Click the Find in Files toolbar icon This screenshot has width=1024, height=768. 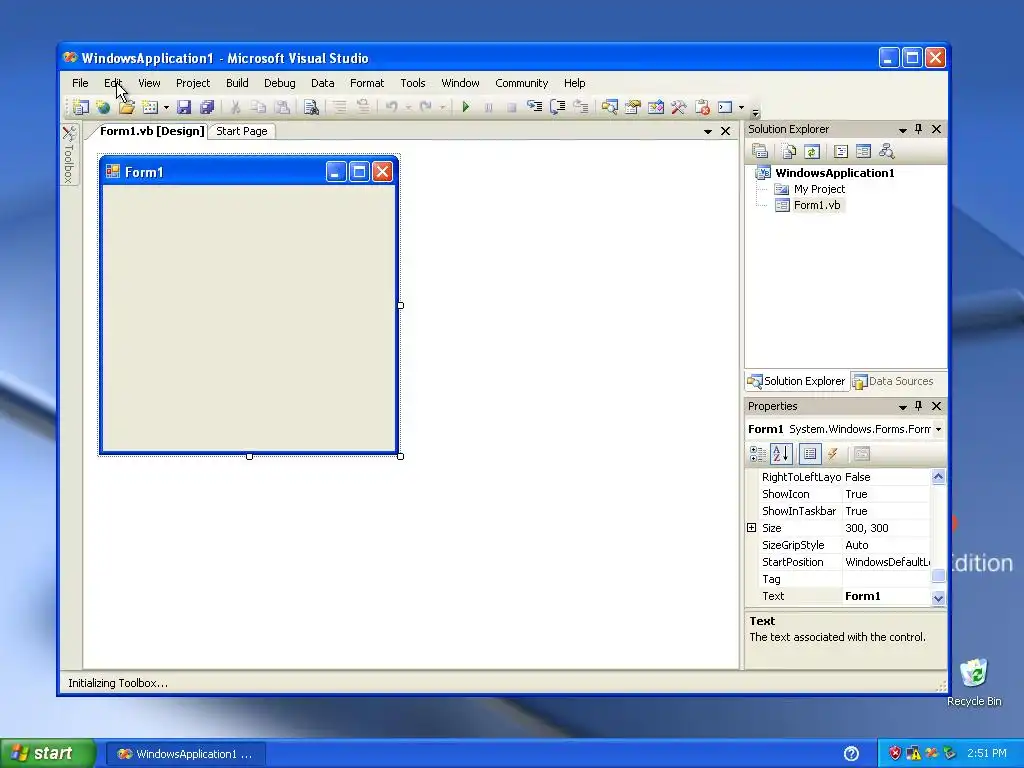click(x=311, y=107)
